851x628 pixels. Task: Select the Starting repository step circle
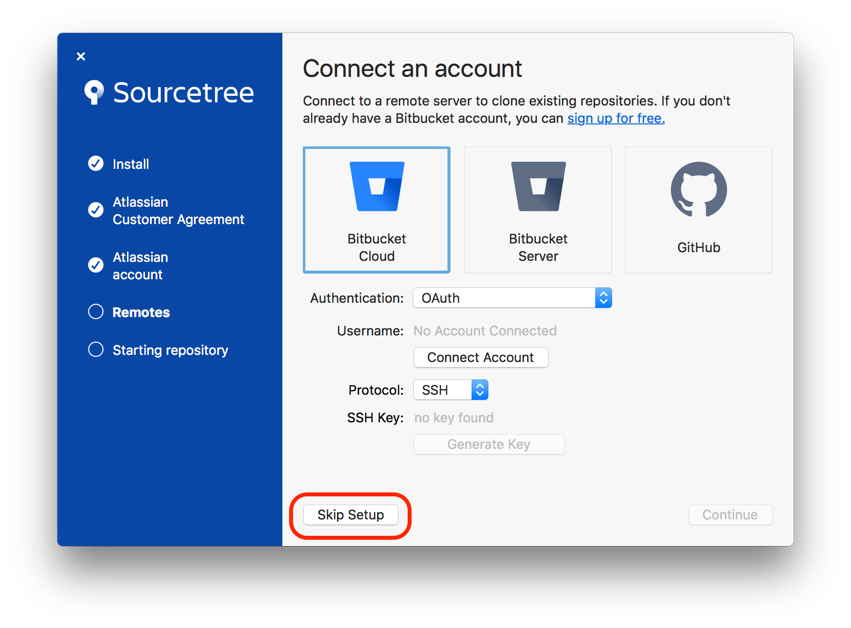pyautogui.click(x=96, y=350)
